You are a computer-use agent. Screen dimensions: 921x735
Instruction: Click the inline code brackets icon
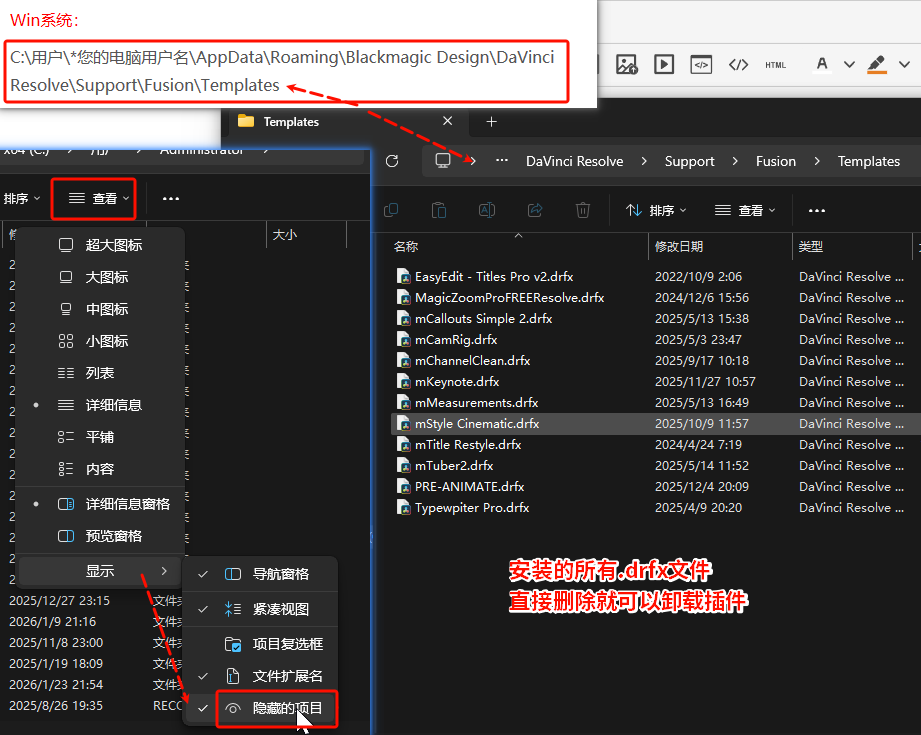click(738, 65)
